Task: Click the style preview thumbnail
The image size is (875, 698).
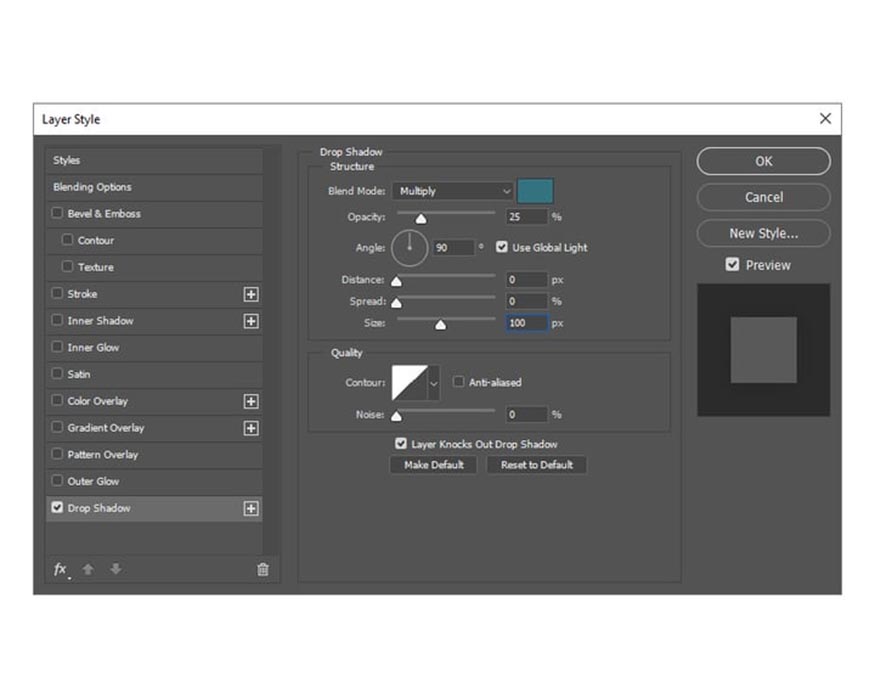Action: tap(763, 350)
